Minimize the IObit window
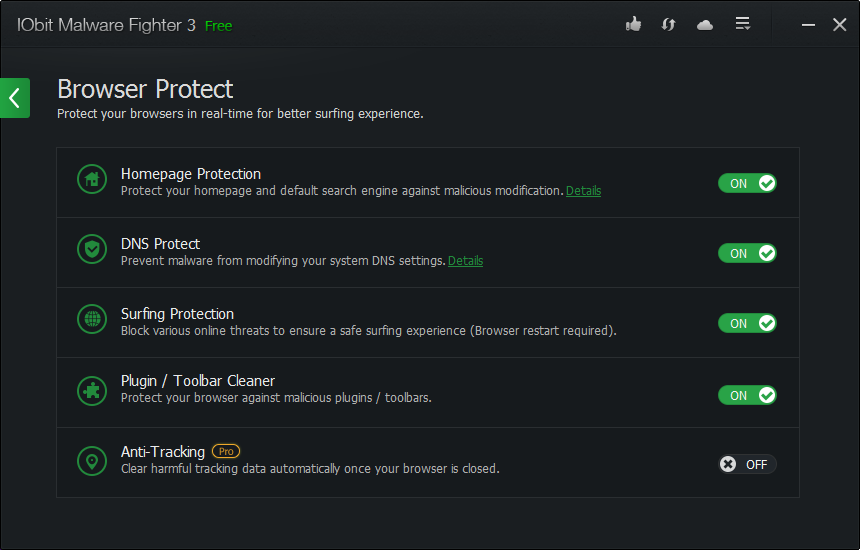The height and width of the screenshot is (550, 860). click(x=808, y=25)
